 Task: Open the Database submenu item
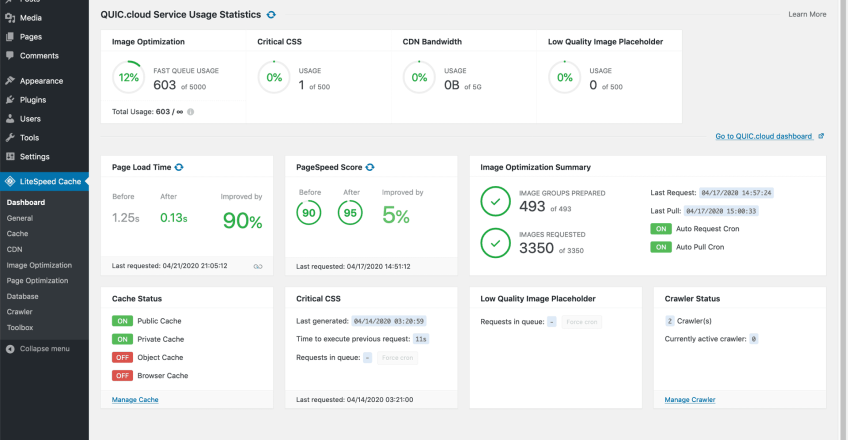23,296
